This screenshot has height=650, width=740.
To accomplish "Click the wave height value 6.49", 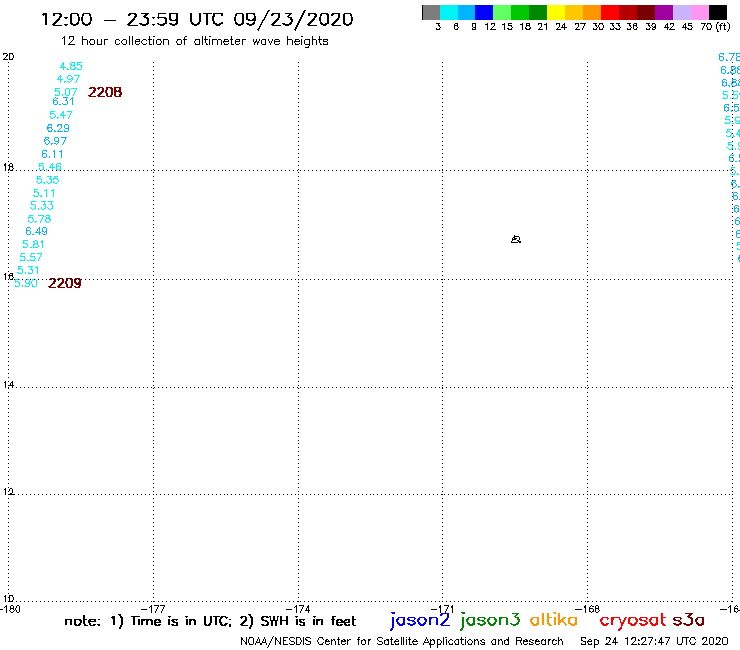I will (36, 231).
